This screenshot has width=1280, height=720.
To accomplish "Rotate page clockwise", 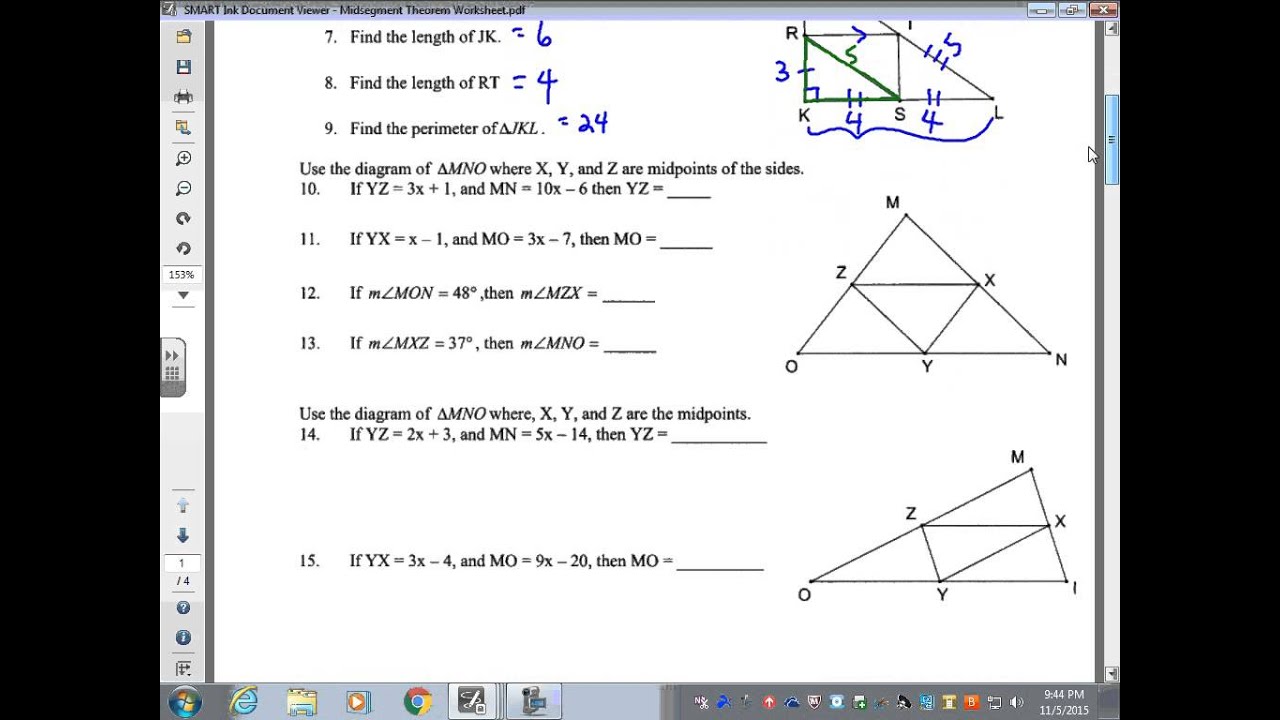I will click(183, 218).
